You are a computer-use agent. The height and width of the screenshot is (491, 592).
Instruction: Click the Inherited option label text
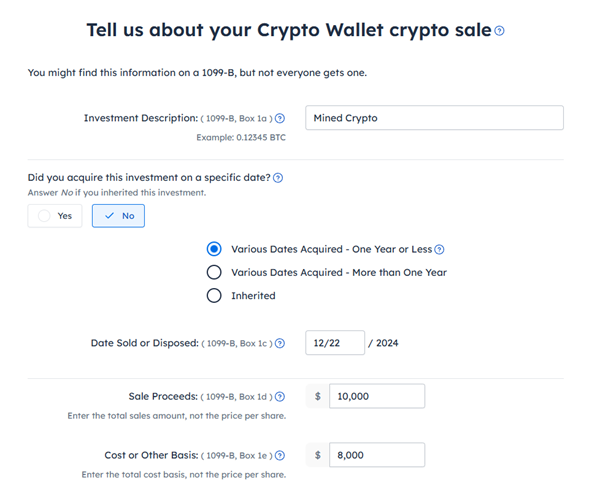(x=253, y=296)
